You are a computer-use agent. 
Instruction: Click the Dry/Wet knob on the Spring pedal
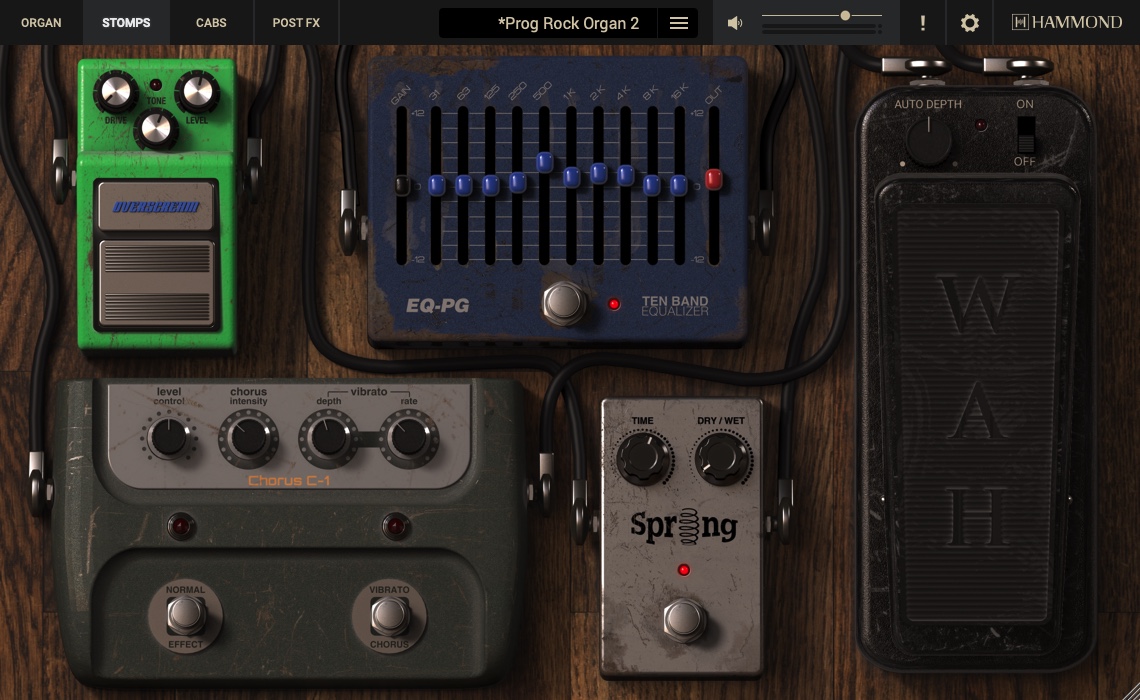[x=721, y=458]
